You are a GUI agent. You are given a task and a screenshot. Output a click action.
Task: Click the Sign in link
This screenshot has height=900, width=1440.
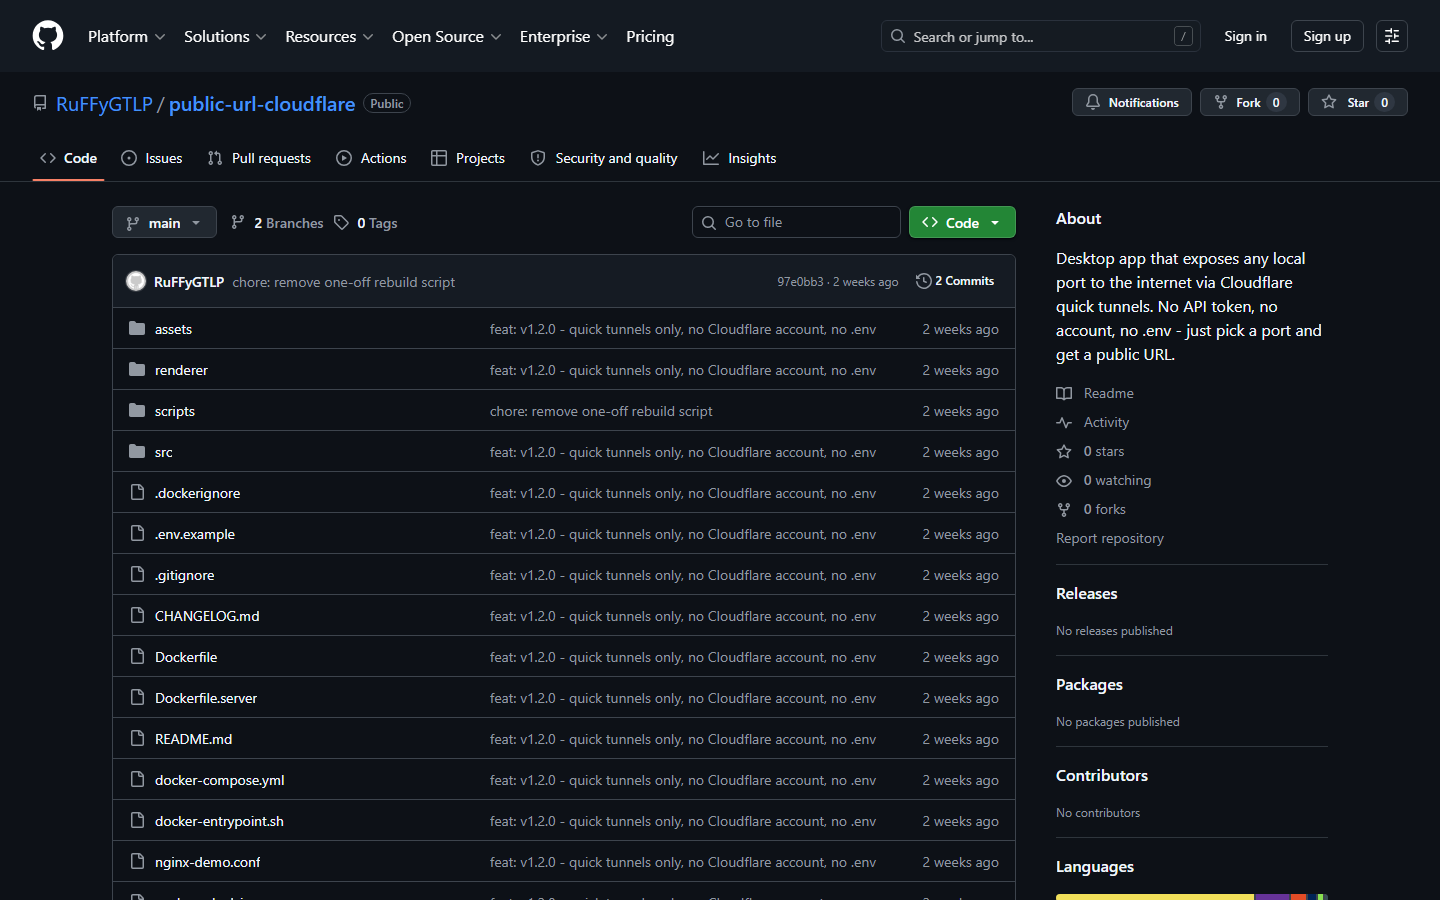[x=1245, y=36]
